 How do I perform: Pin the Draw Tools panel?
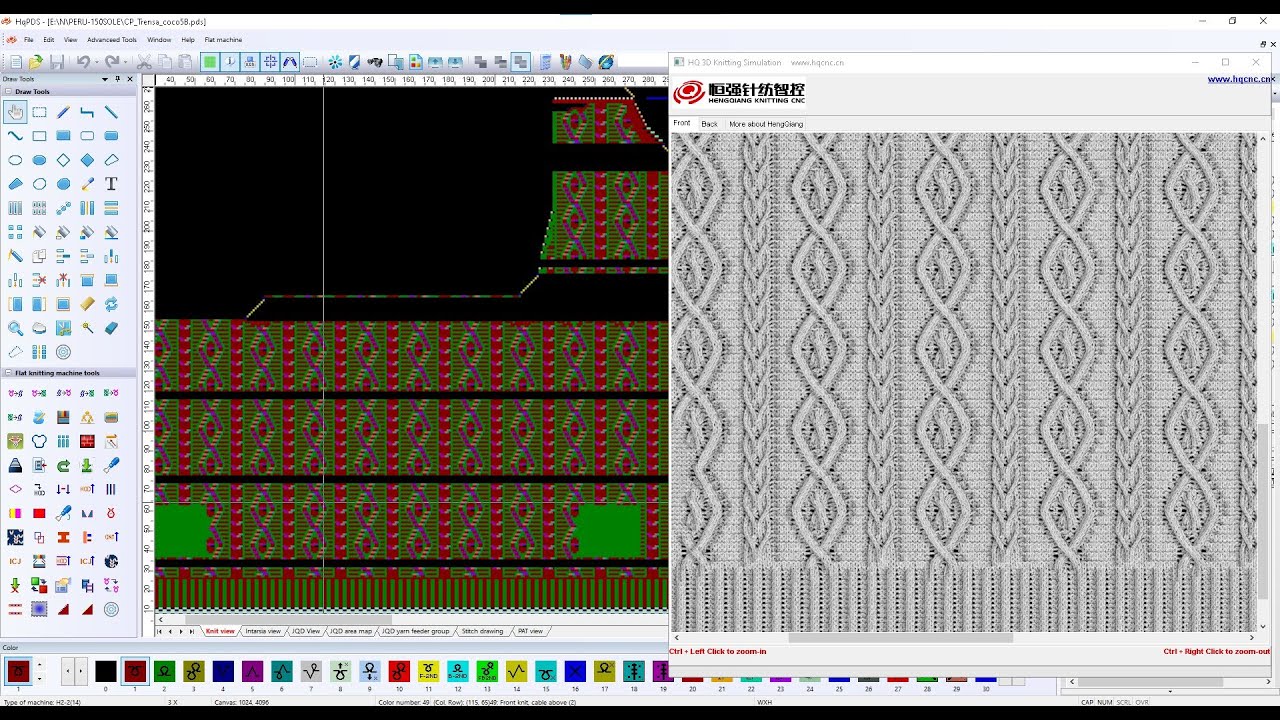(117, 79)
